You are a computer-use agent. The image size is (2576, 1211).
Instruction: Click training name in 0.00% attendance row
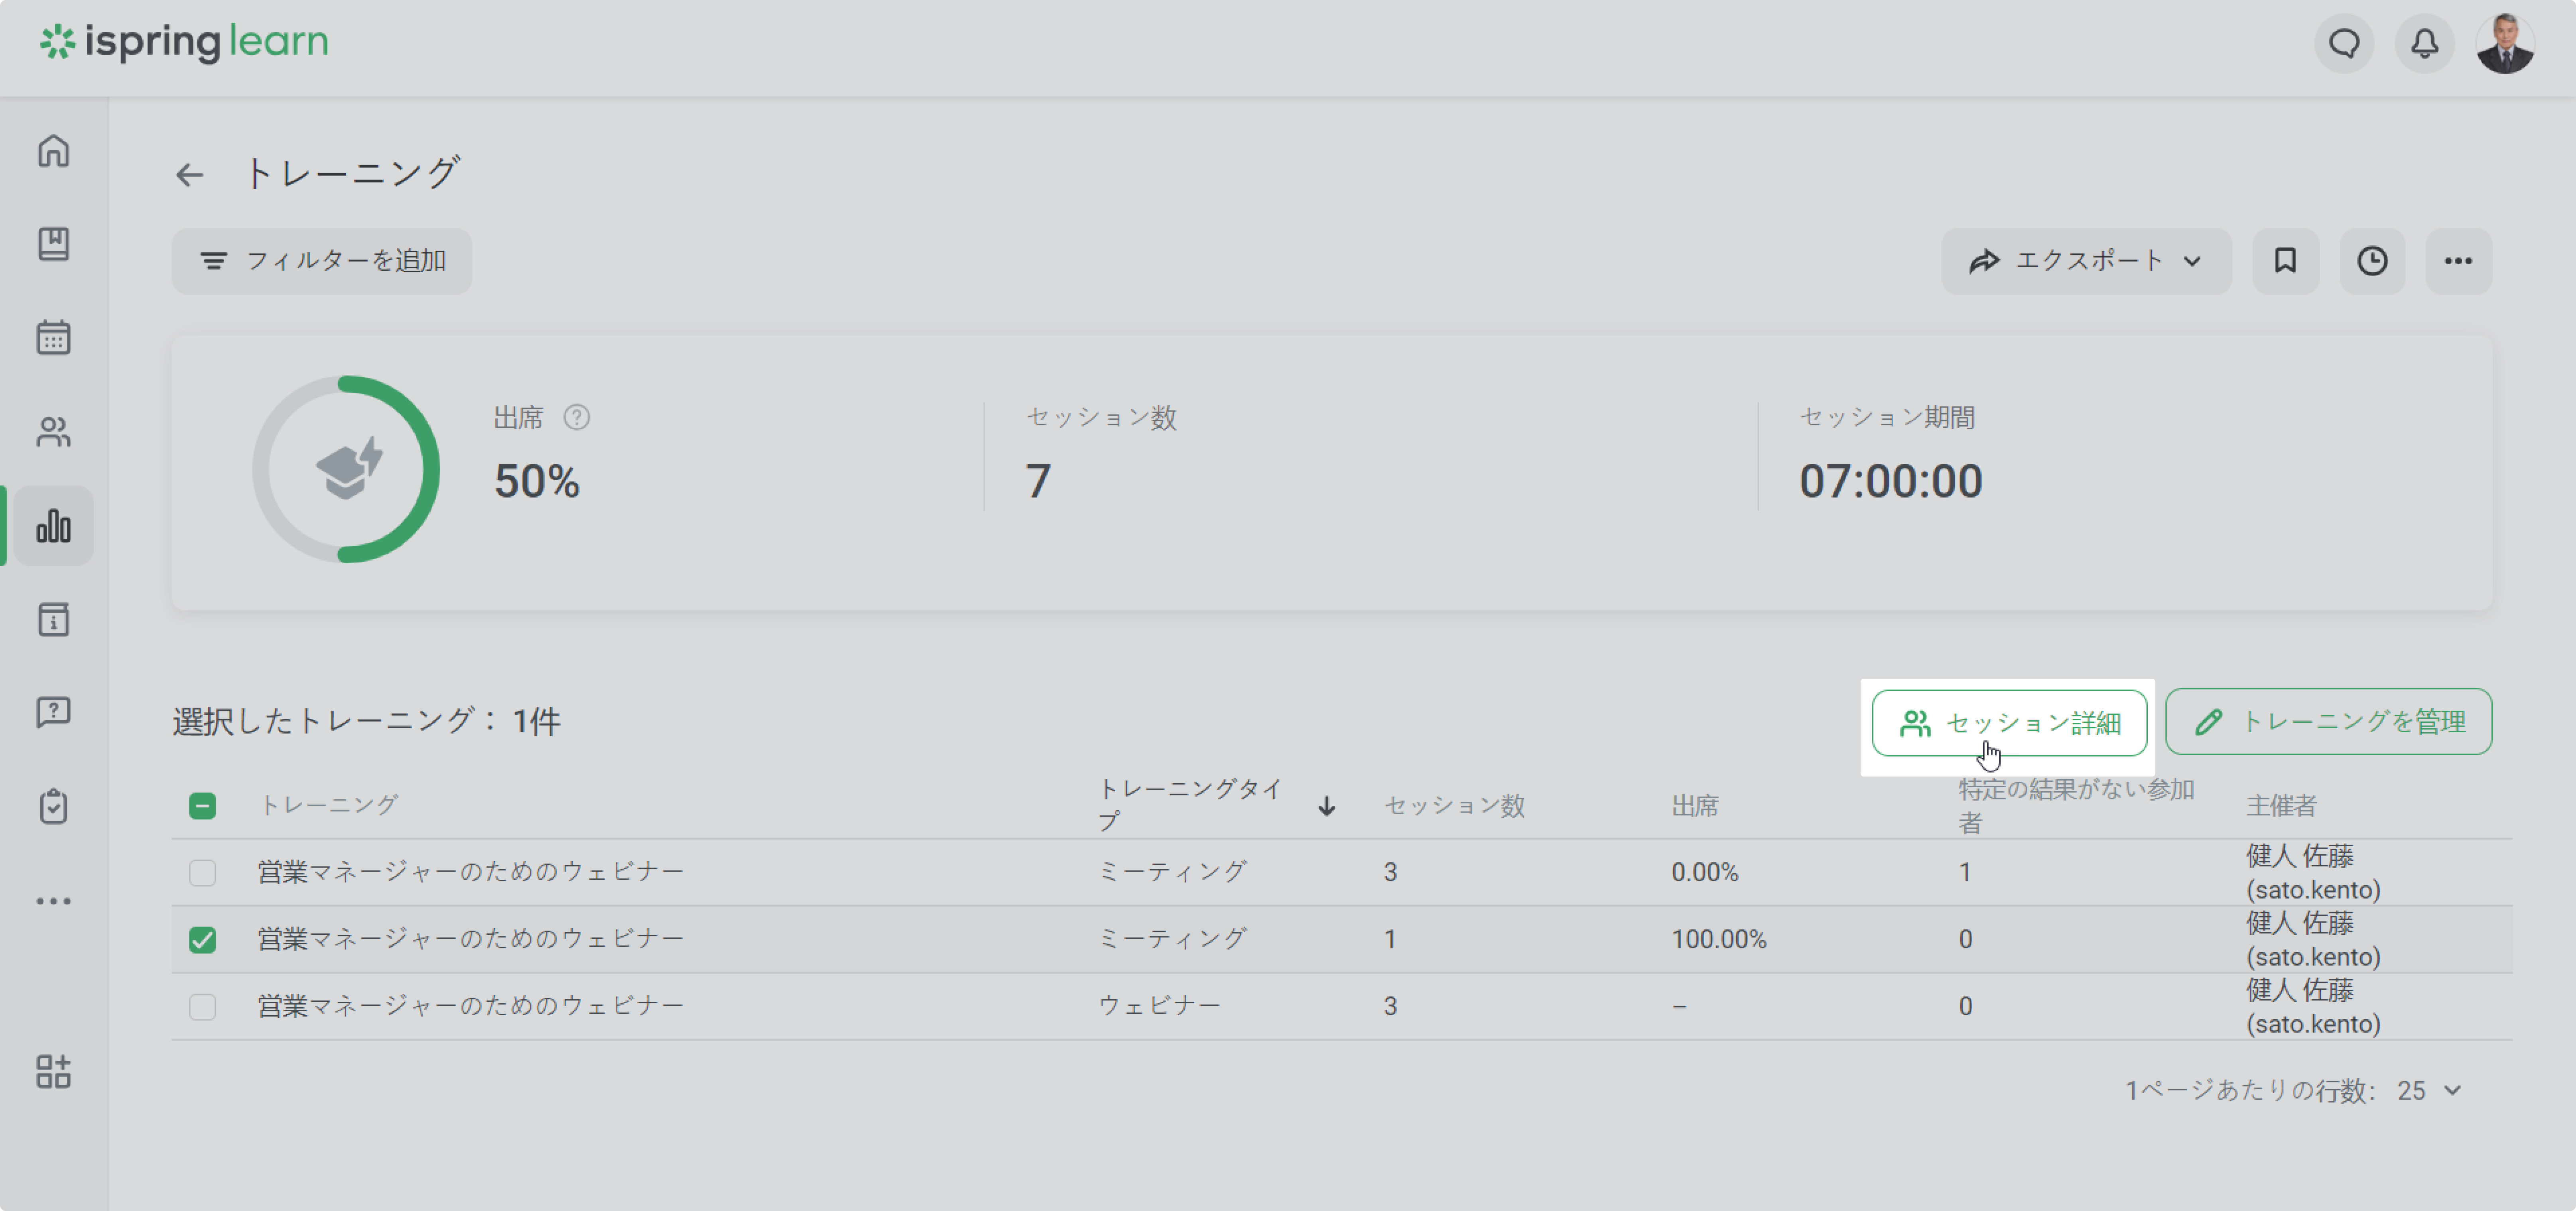click(x=470, y=872)
